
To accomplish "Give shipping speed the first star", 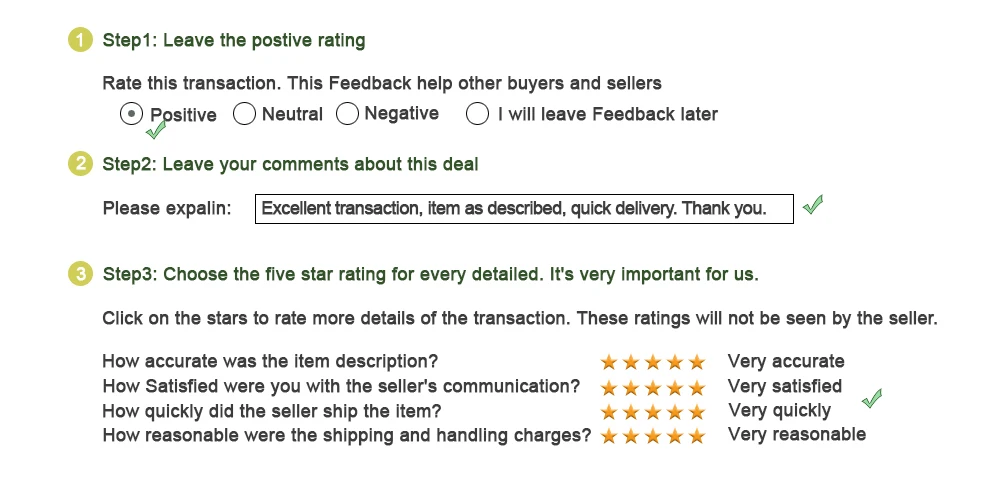I will click(609, 412).
